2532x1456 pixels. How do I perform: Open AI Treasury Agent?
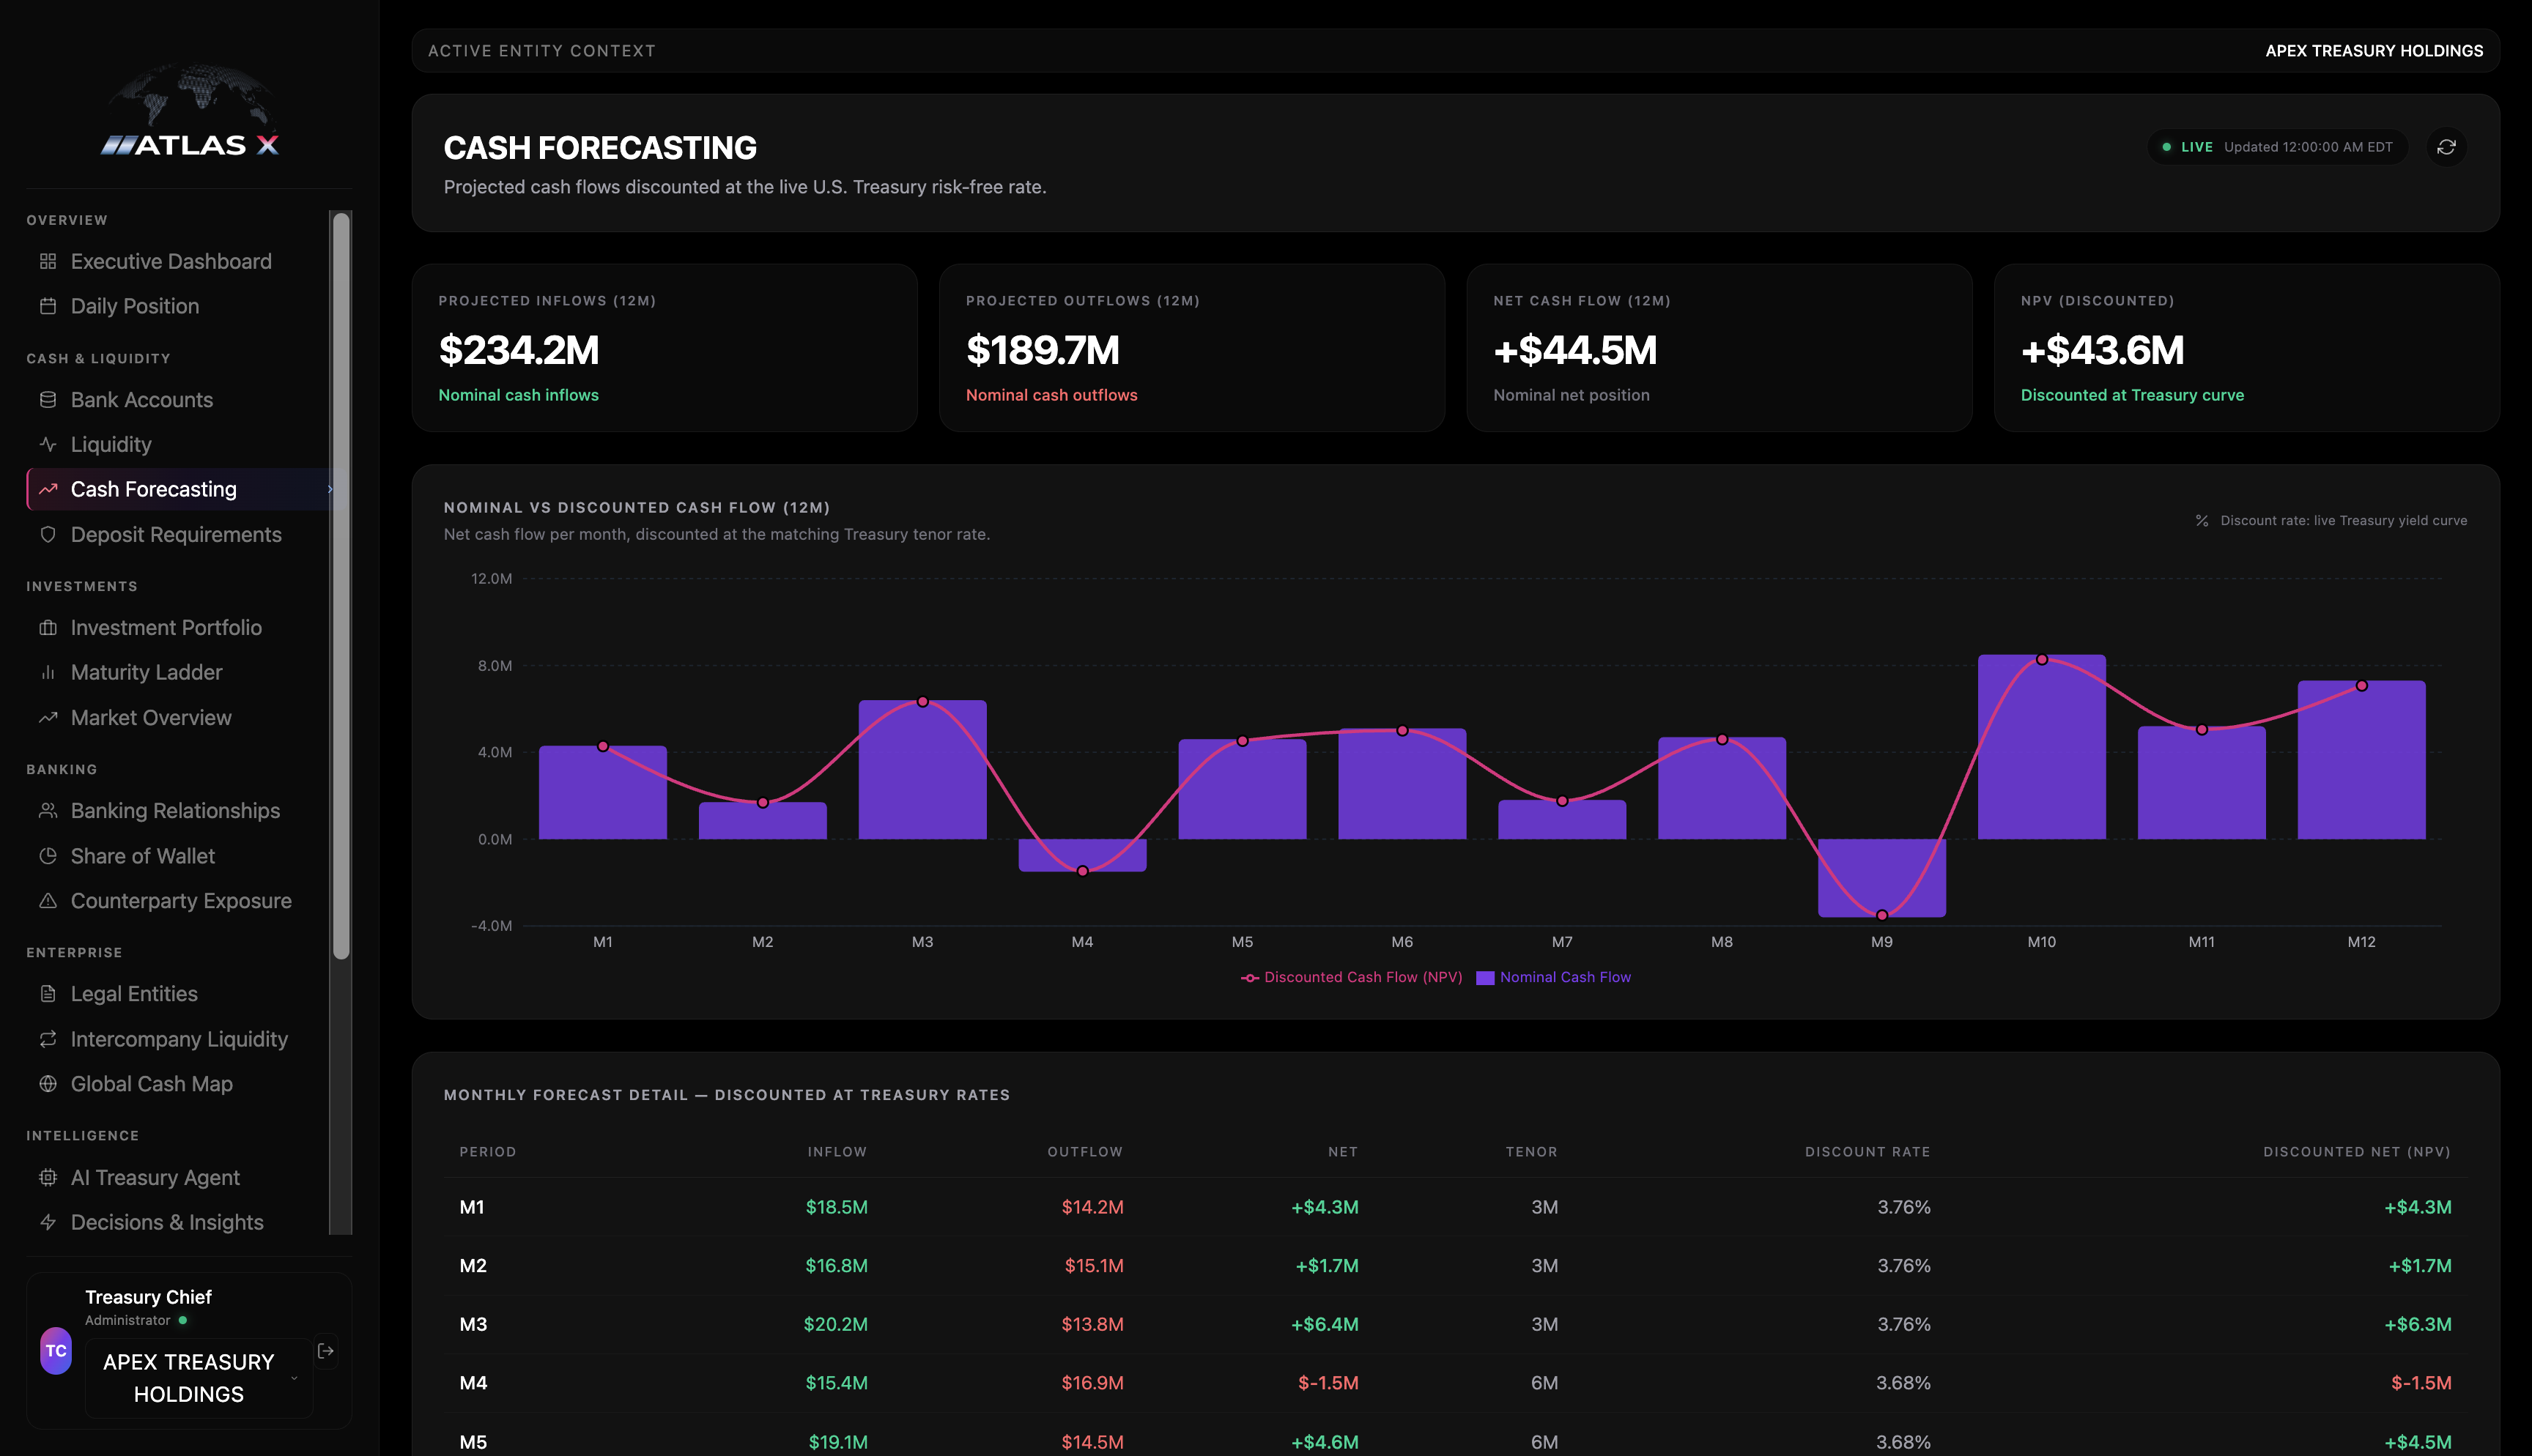point(155,1177)
